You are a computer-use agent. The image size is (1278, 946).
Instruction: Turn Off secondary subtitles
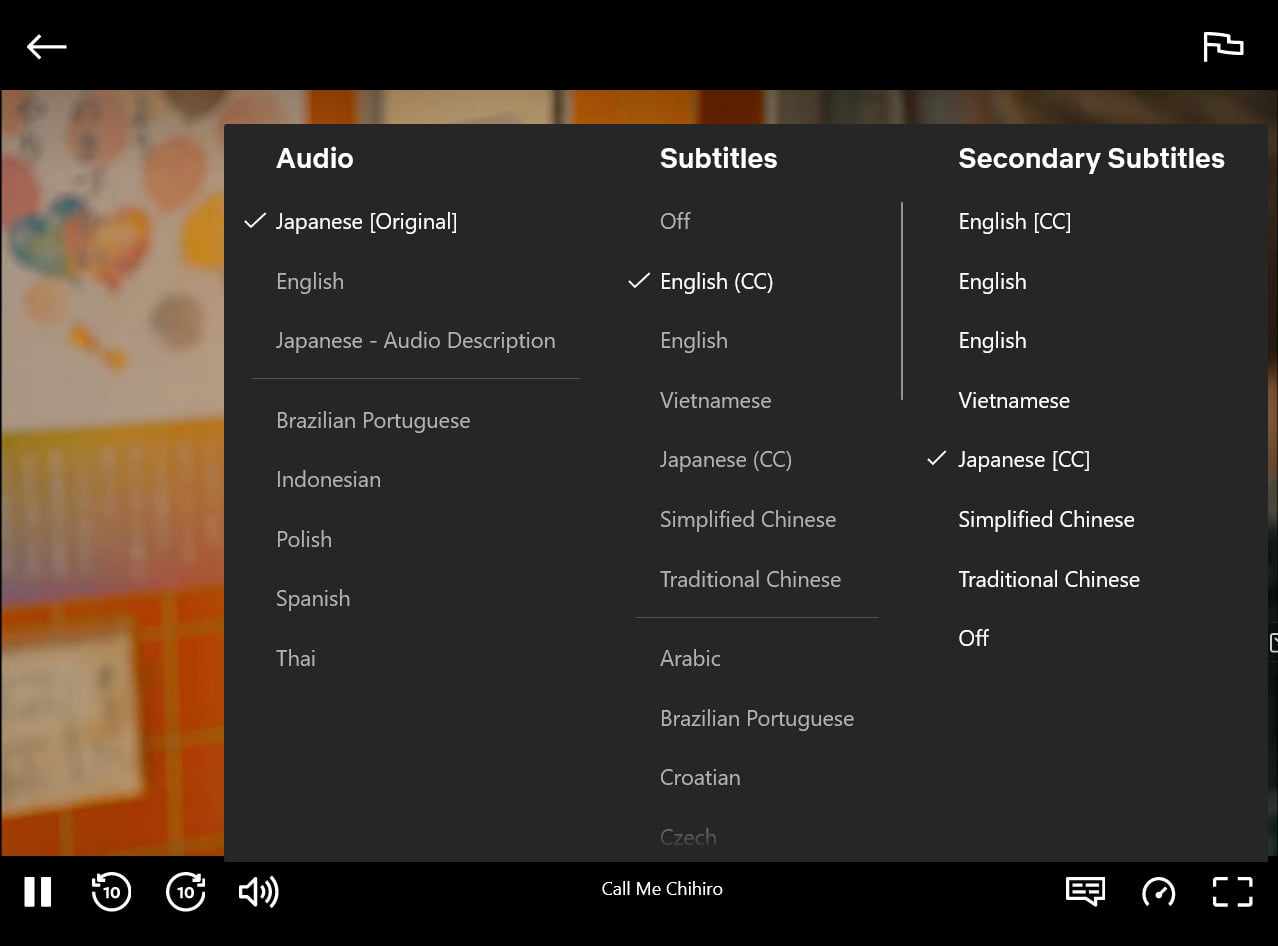(x=973, y=638)
